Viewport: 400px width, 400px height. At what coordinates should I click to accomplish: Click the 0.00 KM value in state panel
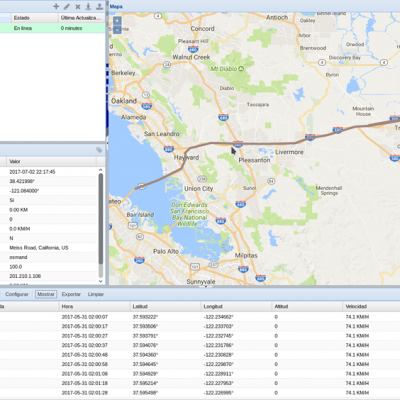[x=19, y=210]
